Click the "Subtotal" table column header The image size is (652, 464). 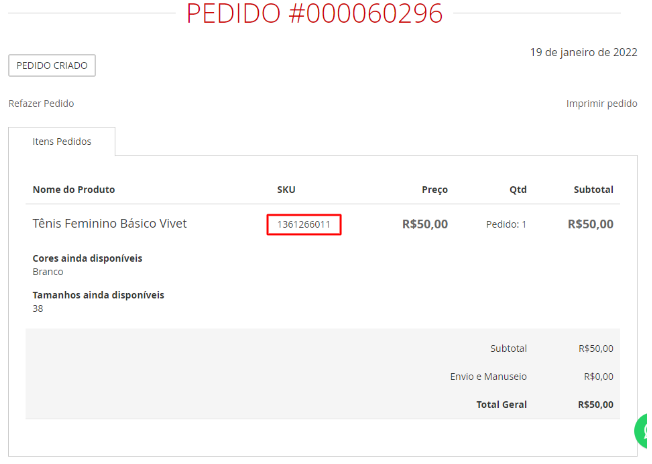[593, 189]
